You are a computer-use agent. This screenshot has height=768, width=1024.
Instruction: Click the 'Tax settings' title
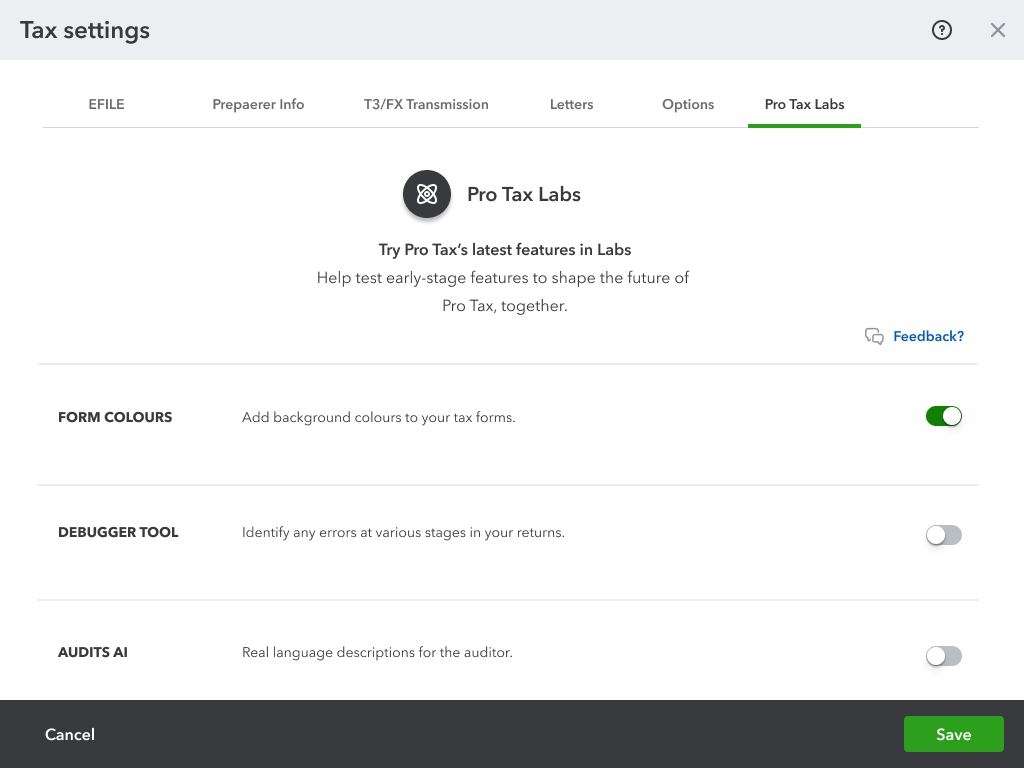tap(85, 31)
